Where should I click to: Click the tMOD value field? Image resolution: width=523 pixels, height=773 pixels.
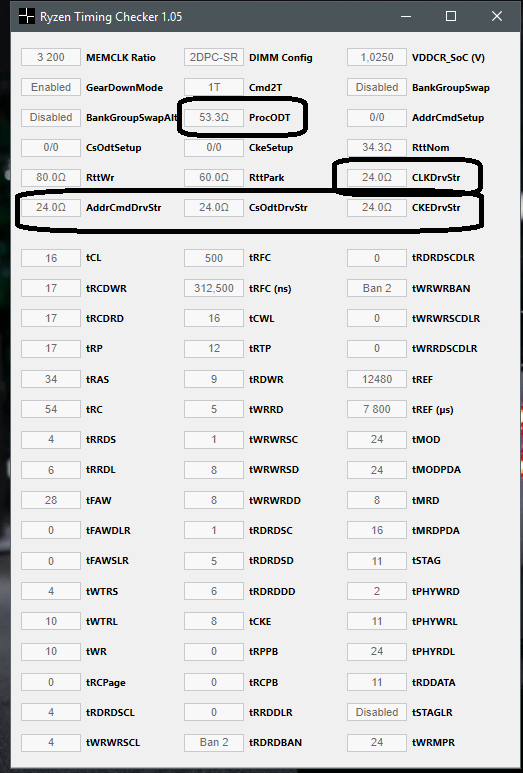(377, 439)
